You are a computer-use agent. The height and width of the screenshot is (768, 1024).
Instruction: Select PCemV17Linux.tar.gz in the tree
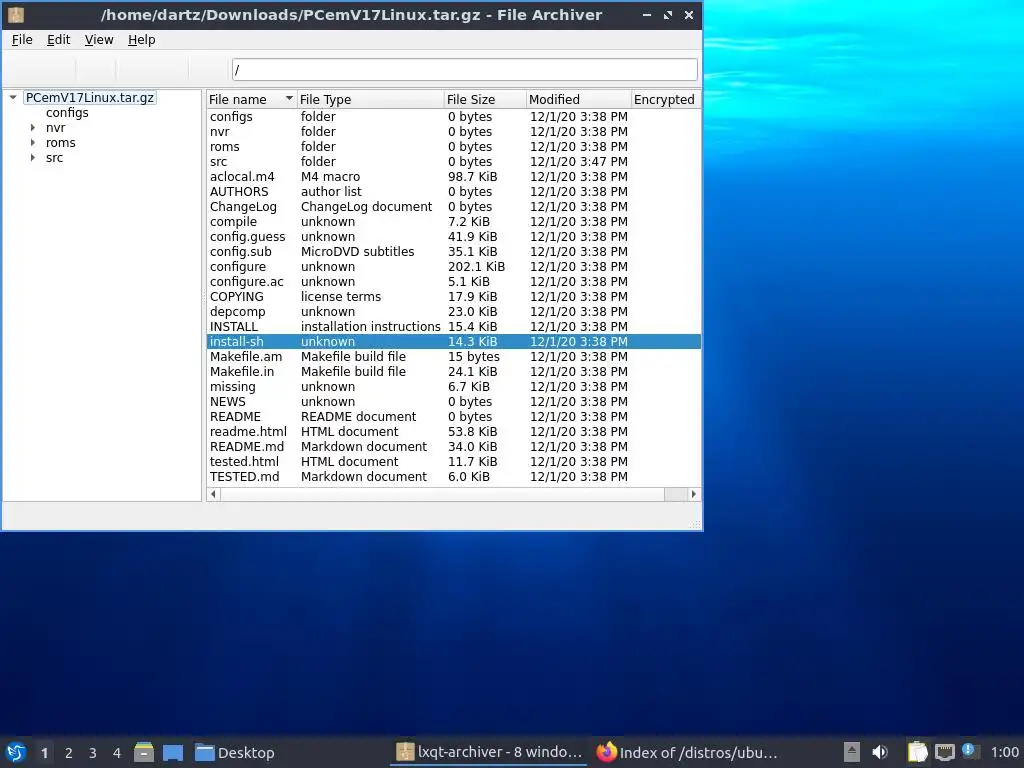(x=89, y=97)
